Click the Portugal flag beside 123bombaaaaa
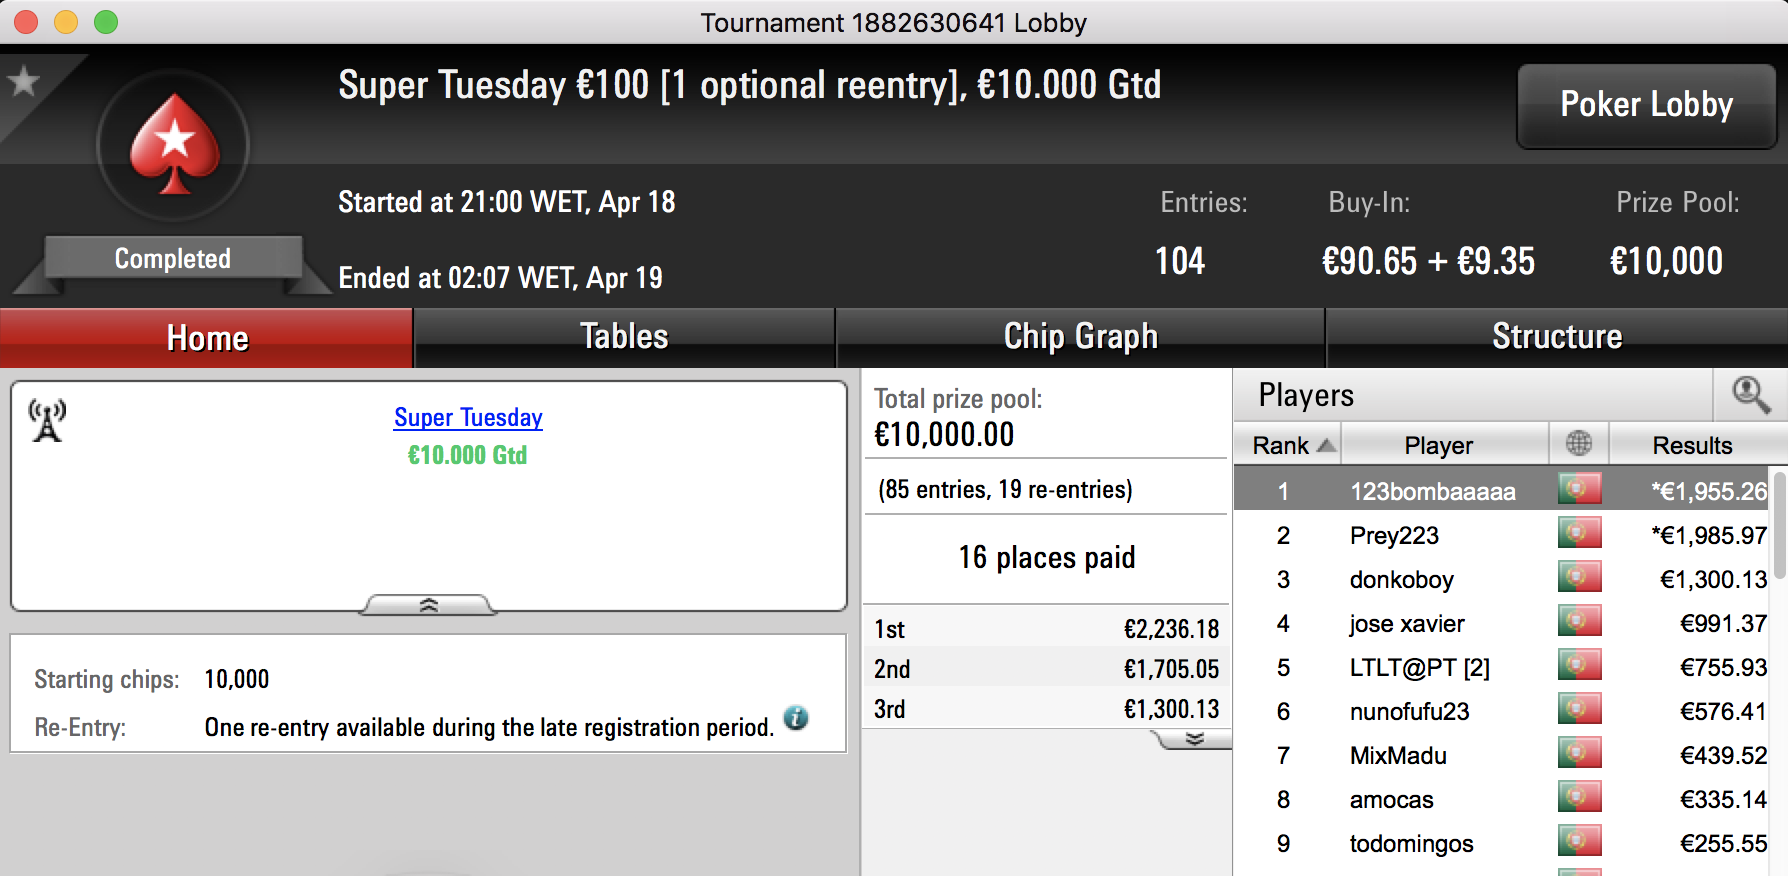1788x876 pixels. click(1579, 489)
